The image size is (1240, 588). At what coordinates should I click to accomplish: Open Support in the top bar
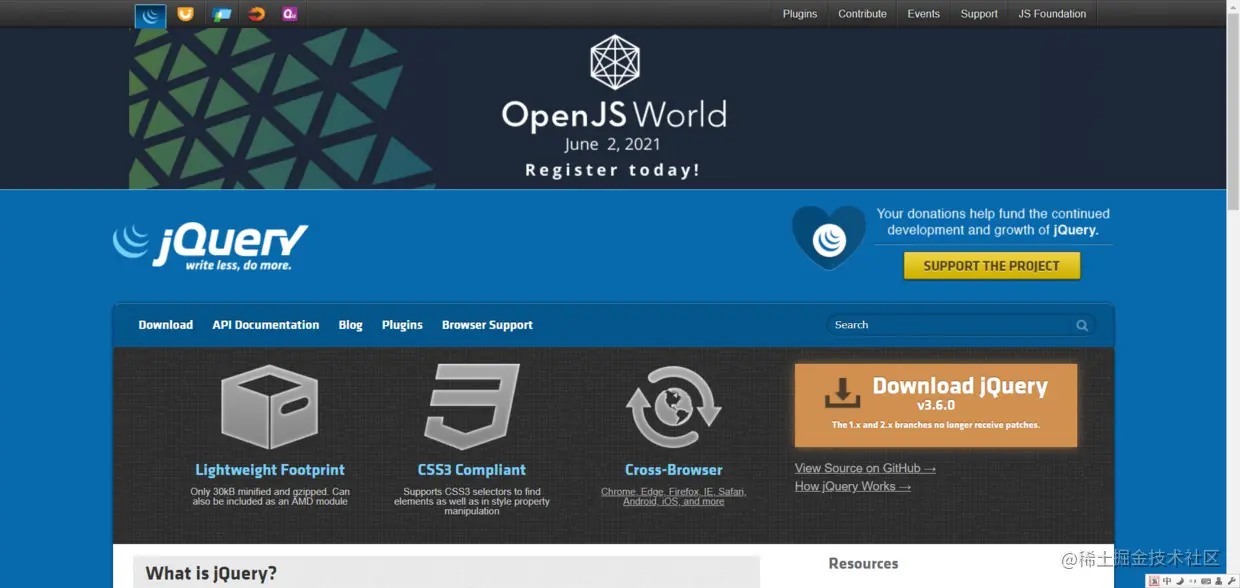pyautogui.click(x=979, y=14)
